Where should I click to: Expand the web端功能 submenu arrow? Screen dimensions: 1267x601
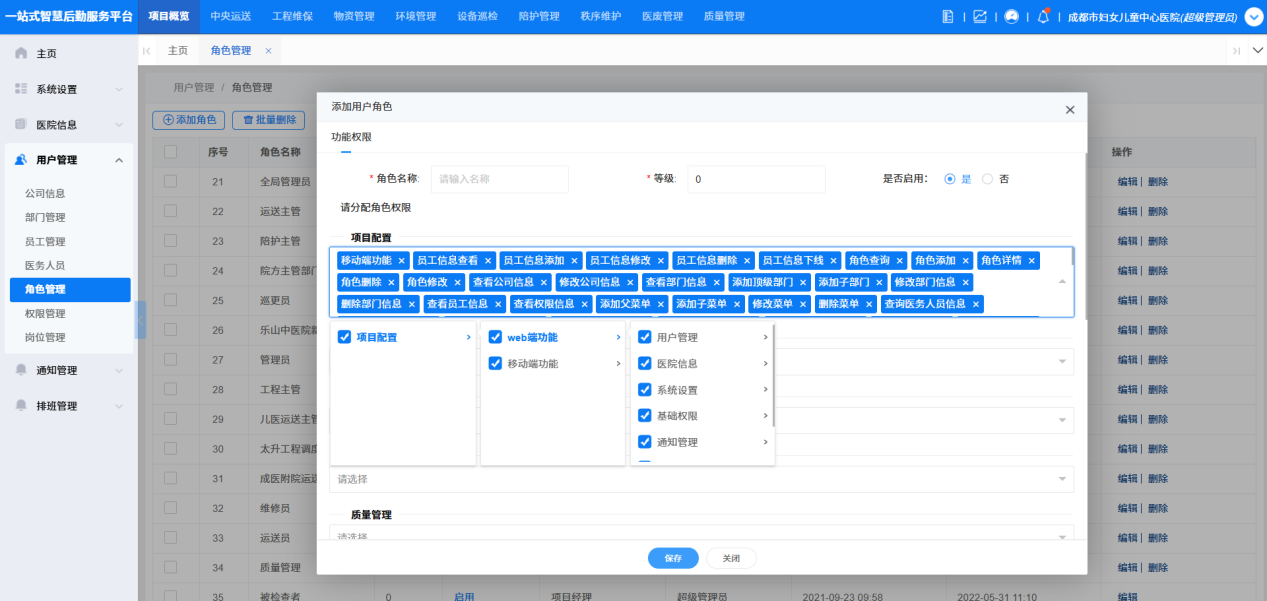618,338
